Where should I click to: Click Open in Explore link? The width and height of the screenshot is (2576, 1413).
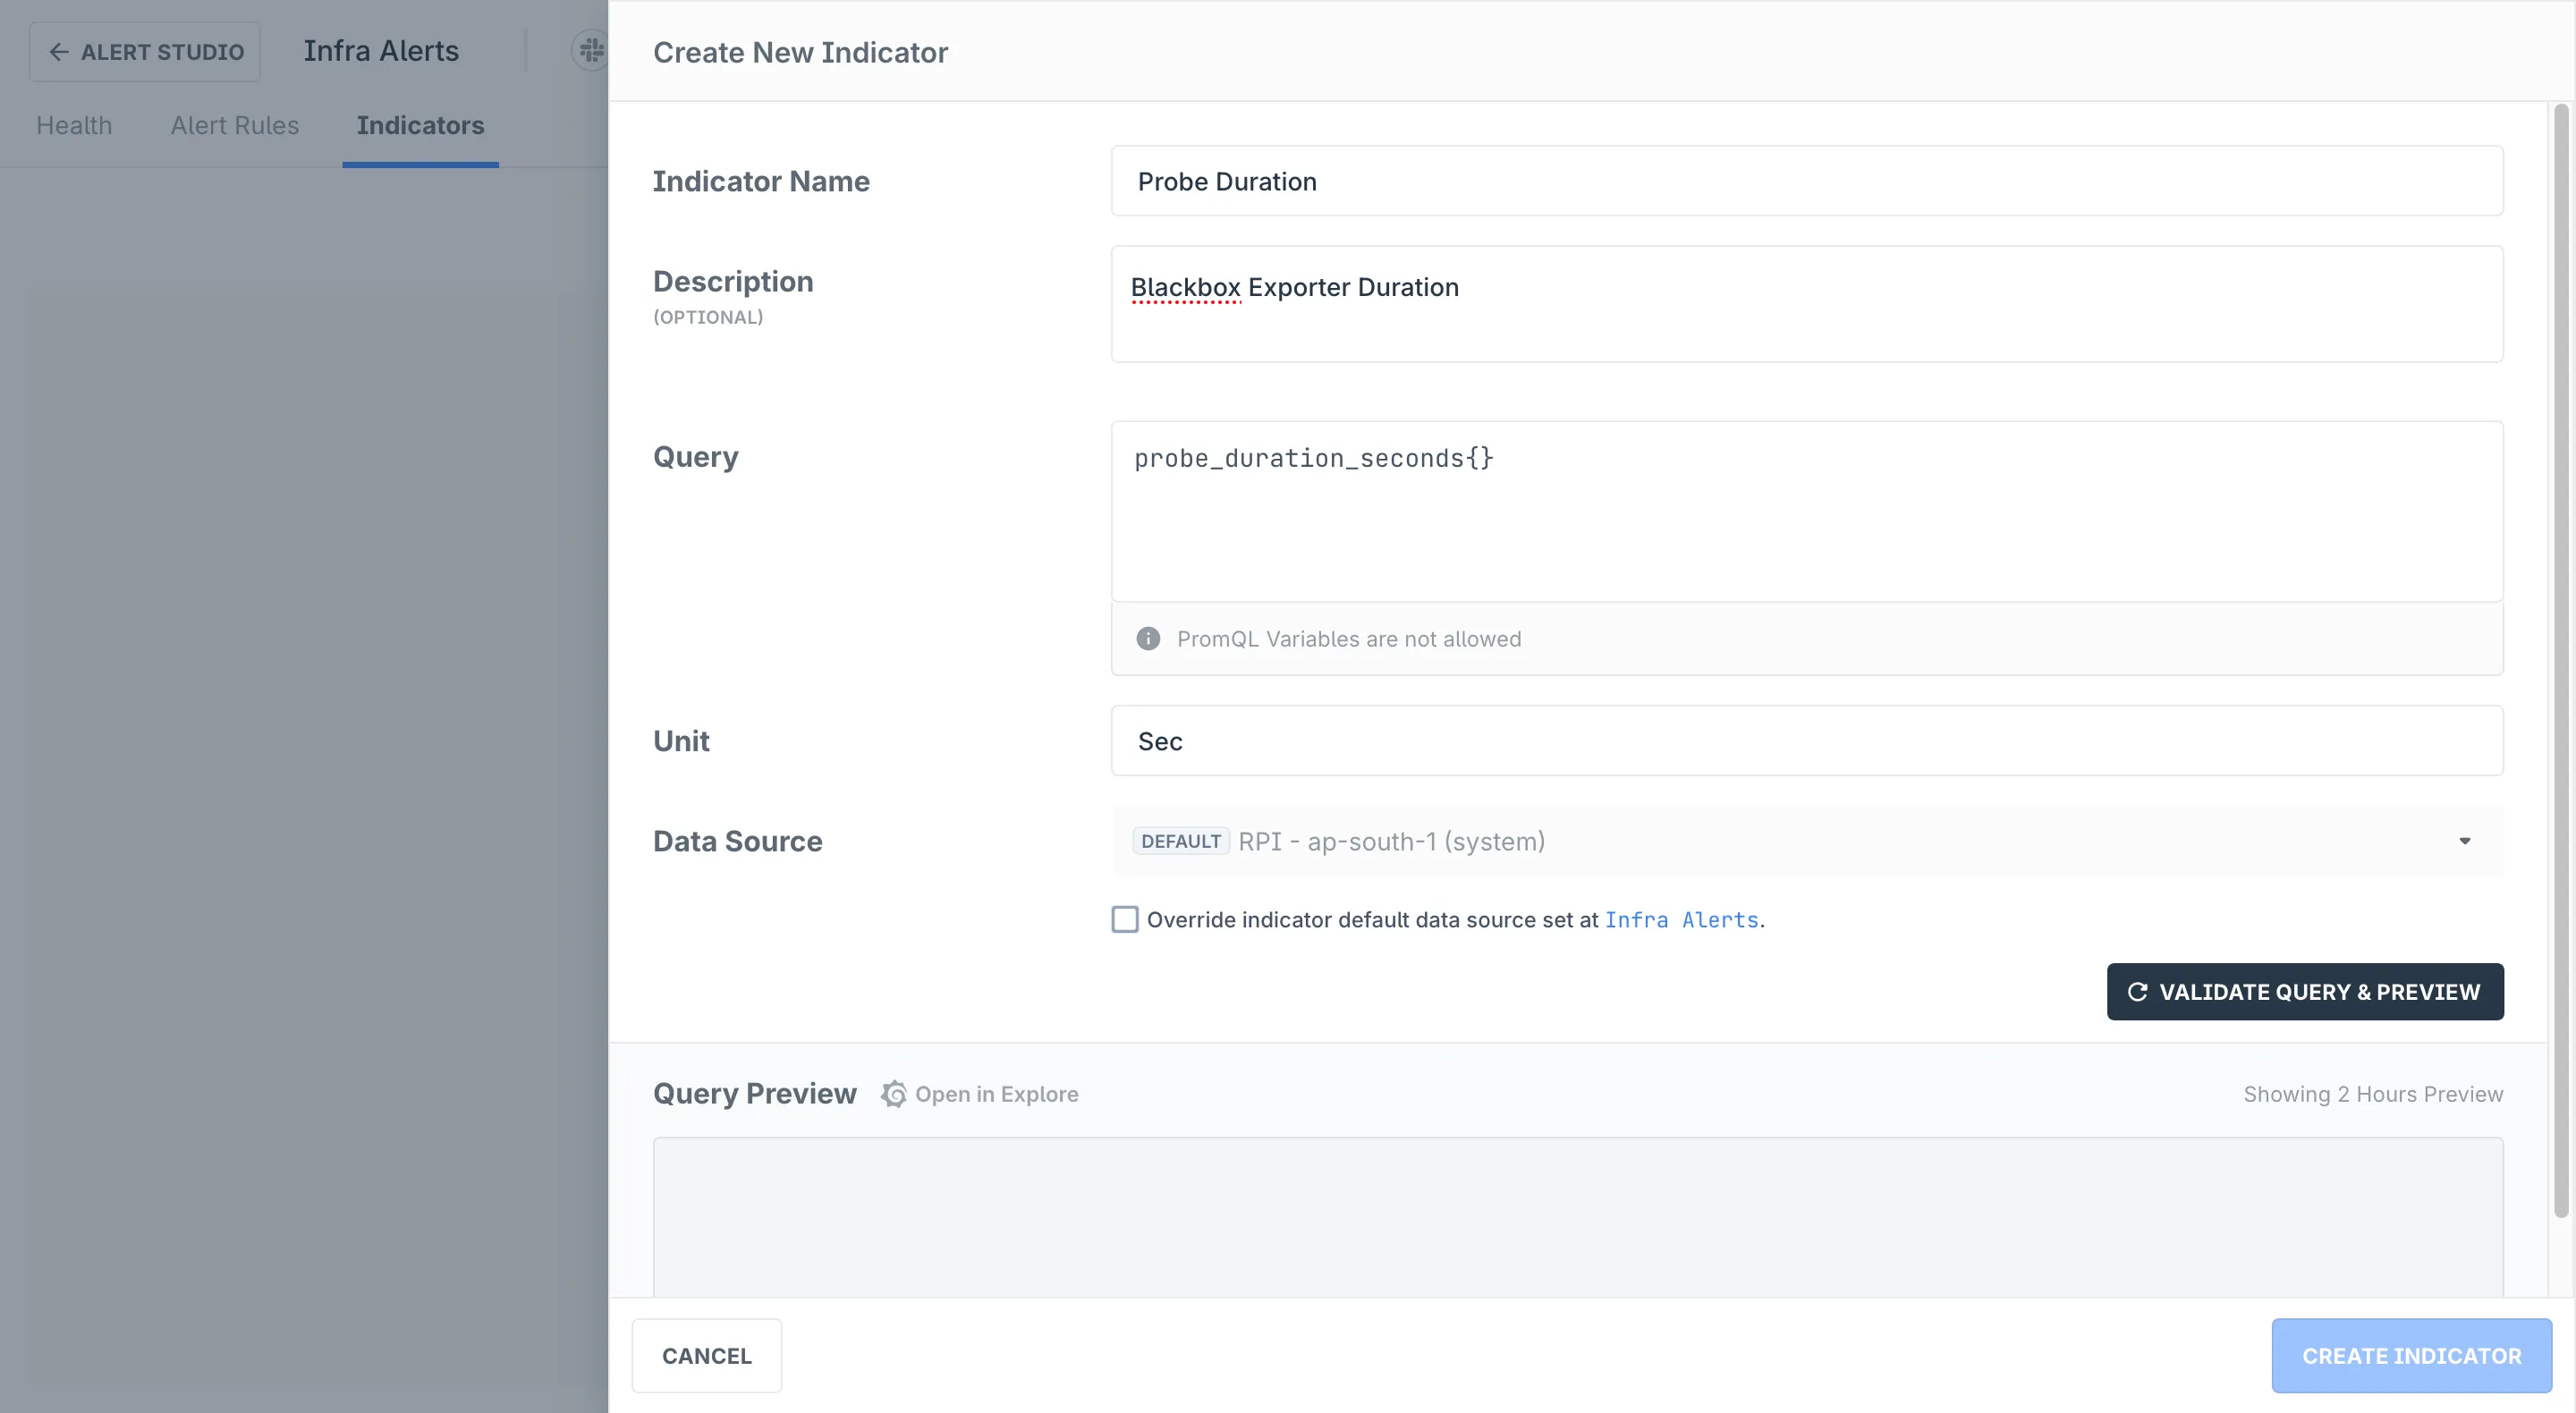996,1094
